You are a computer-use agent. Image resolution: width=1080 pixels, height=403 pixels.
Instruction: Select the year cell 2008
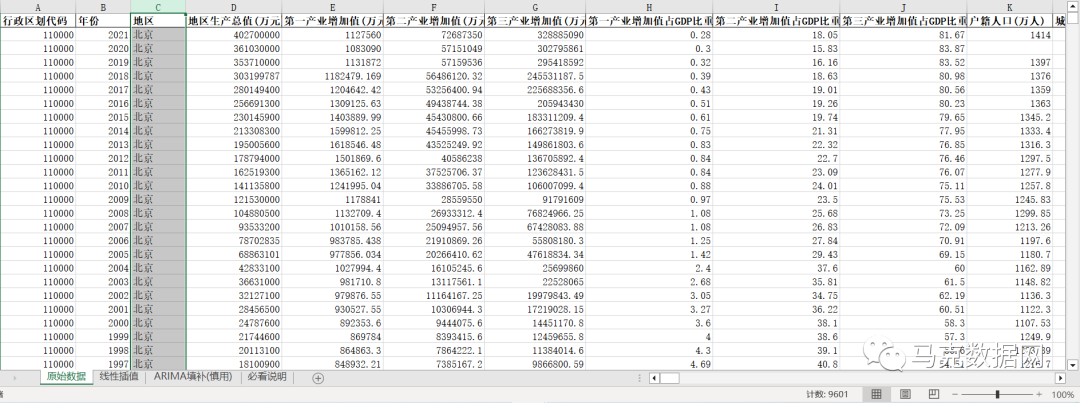103,213
